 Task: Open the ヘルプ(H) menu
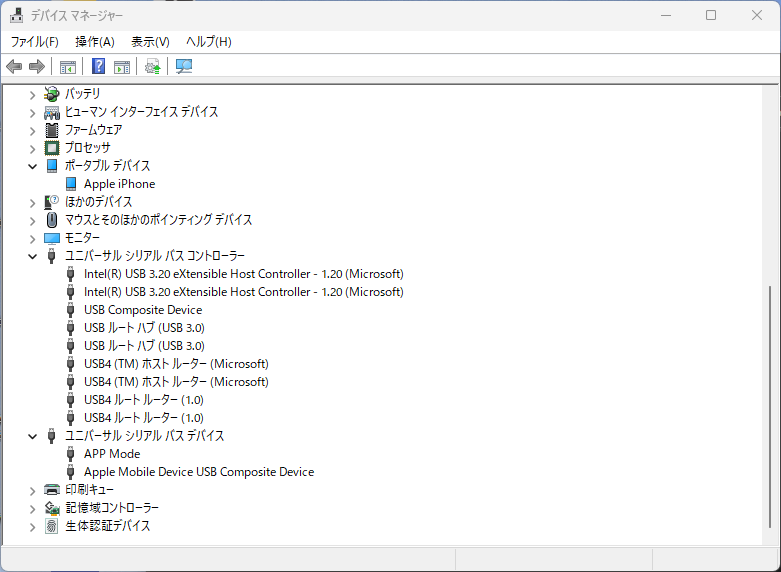209,42
